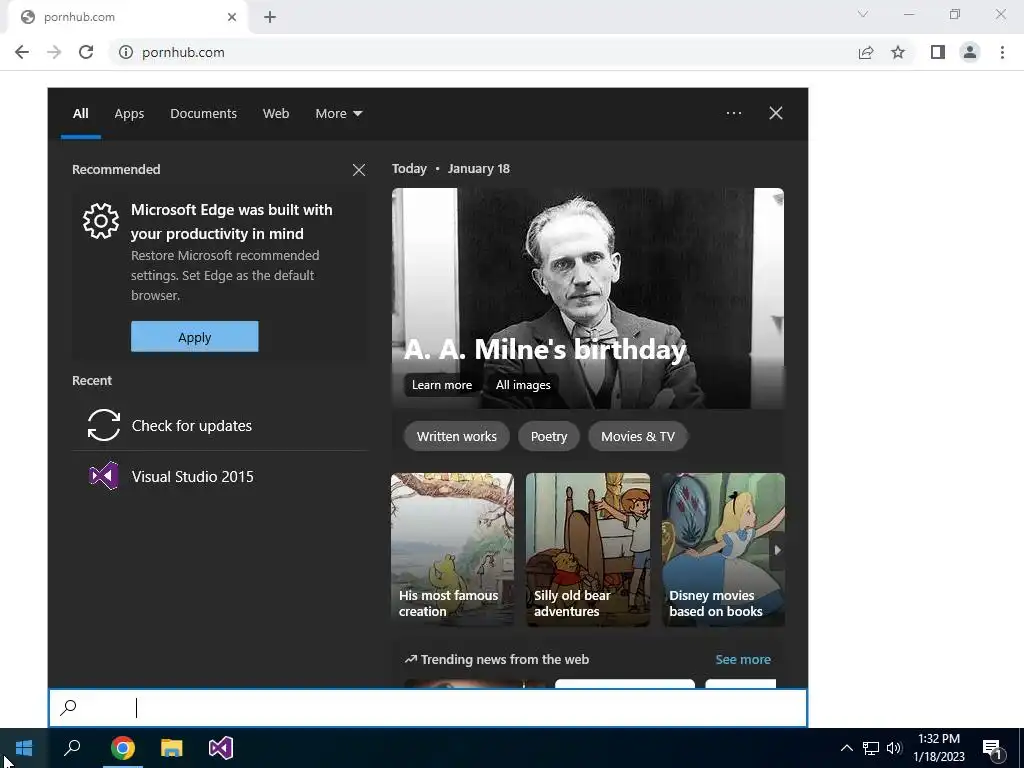1024x768 pixels.
Task: Select the Poetry chip
Action: tap(549, 436)
